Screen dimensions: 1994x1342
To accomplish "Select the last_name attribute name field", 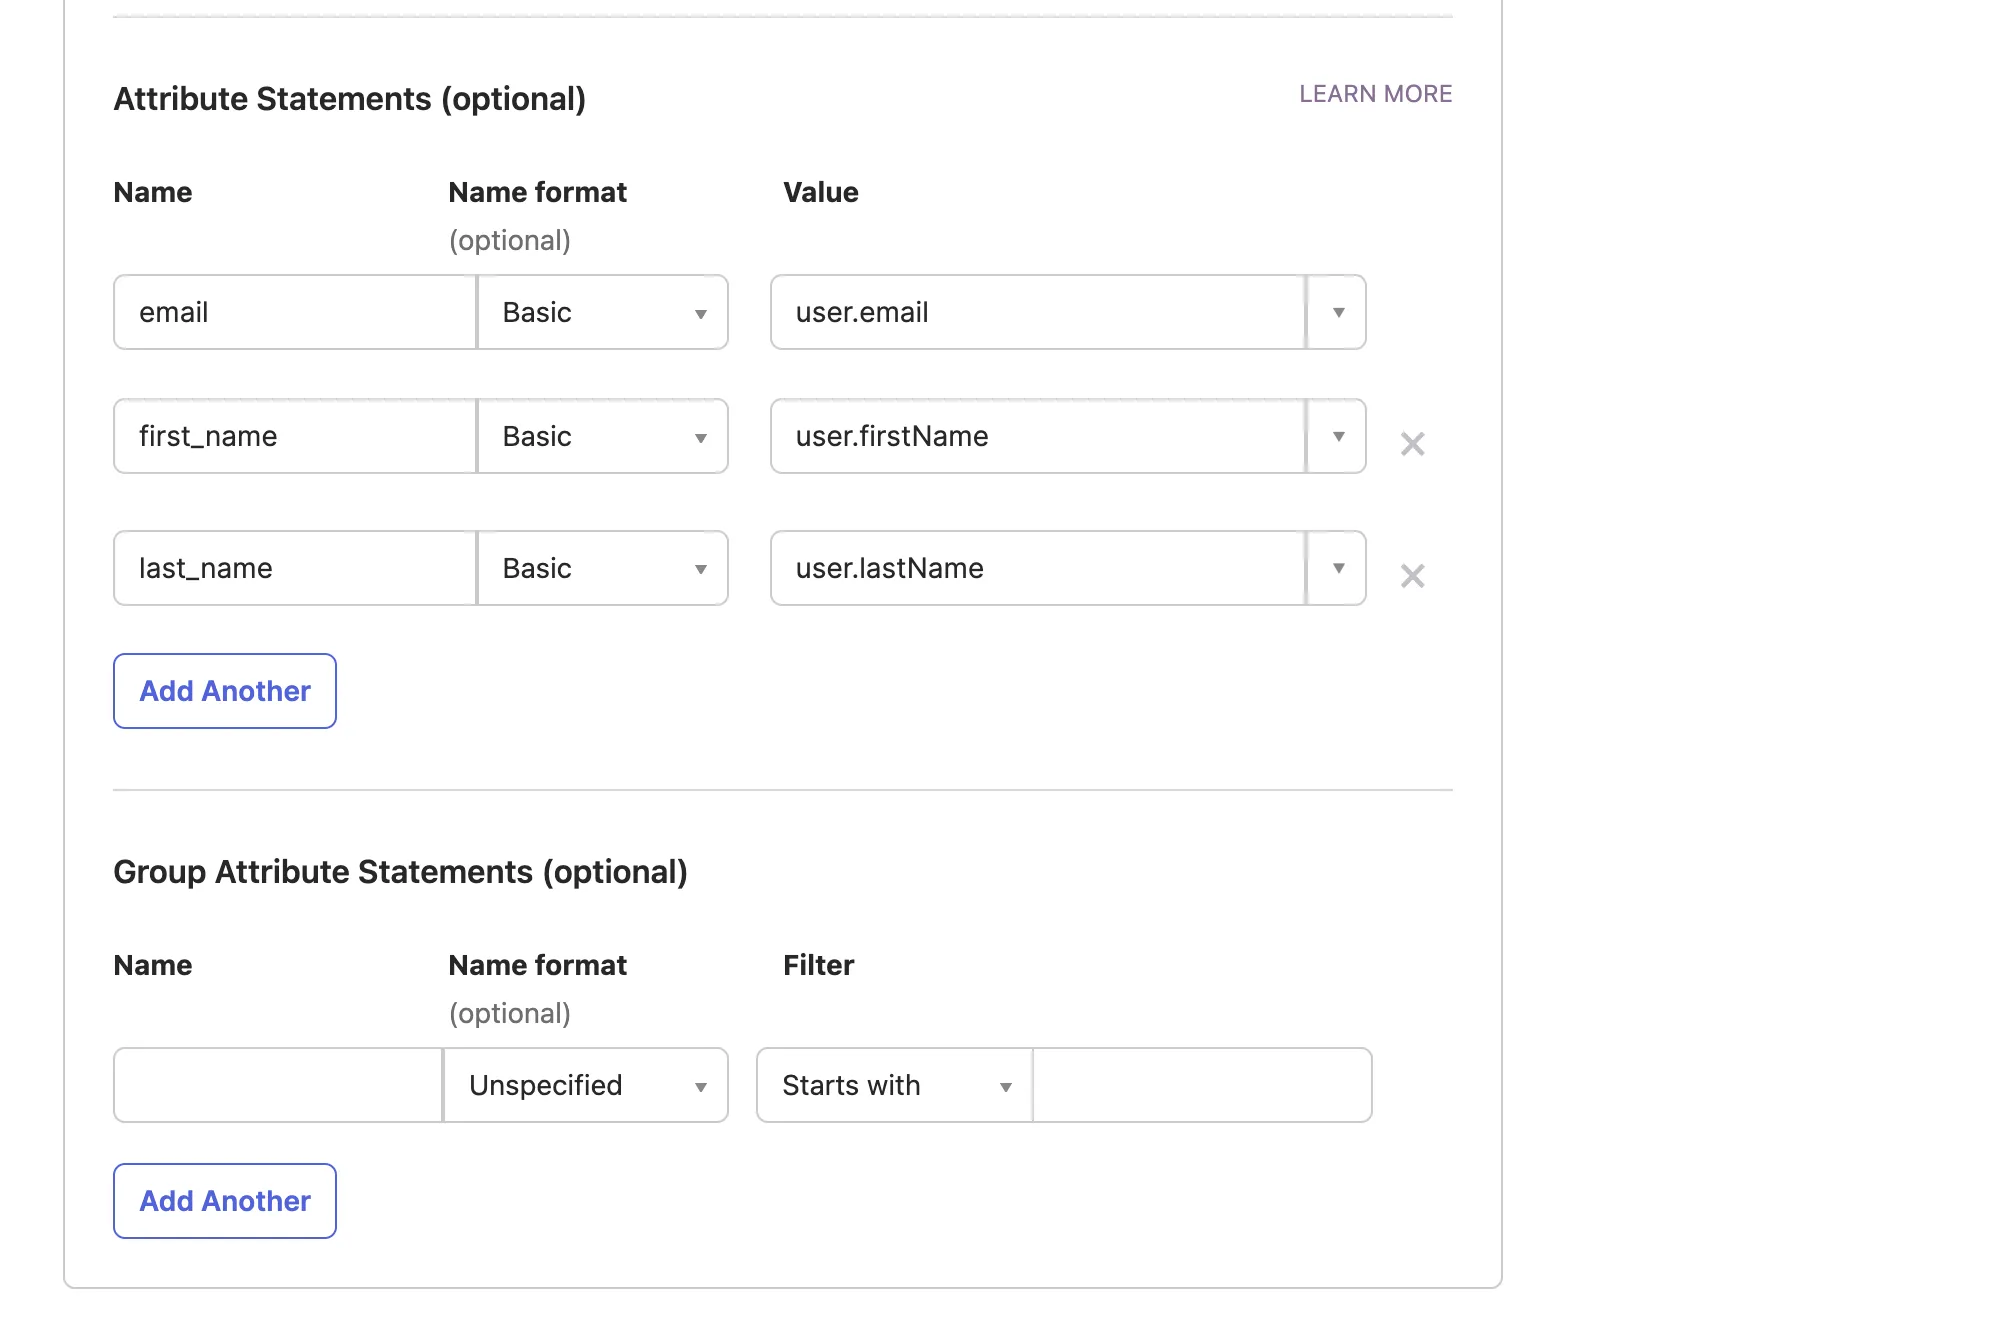I will tap(293, 568).
